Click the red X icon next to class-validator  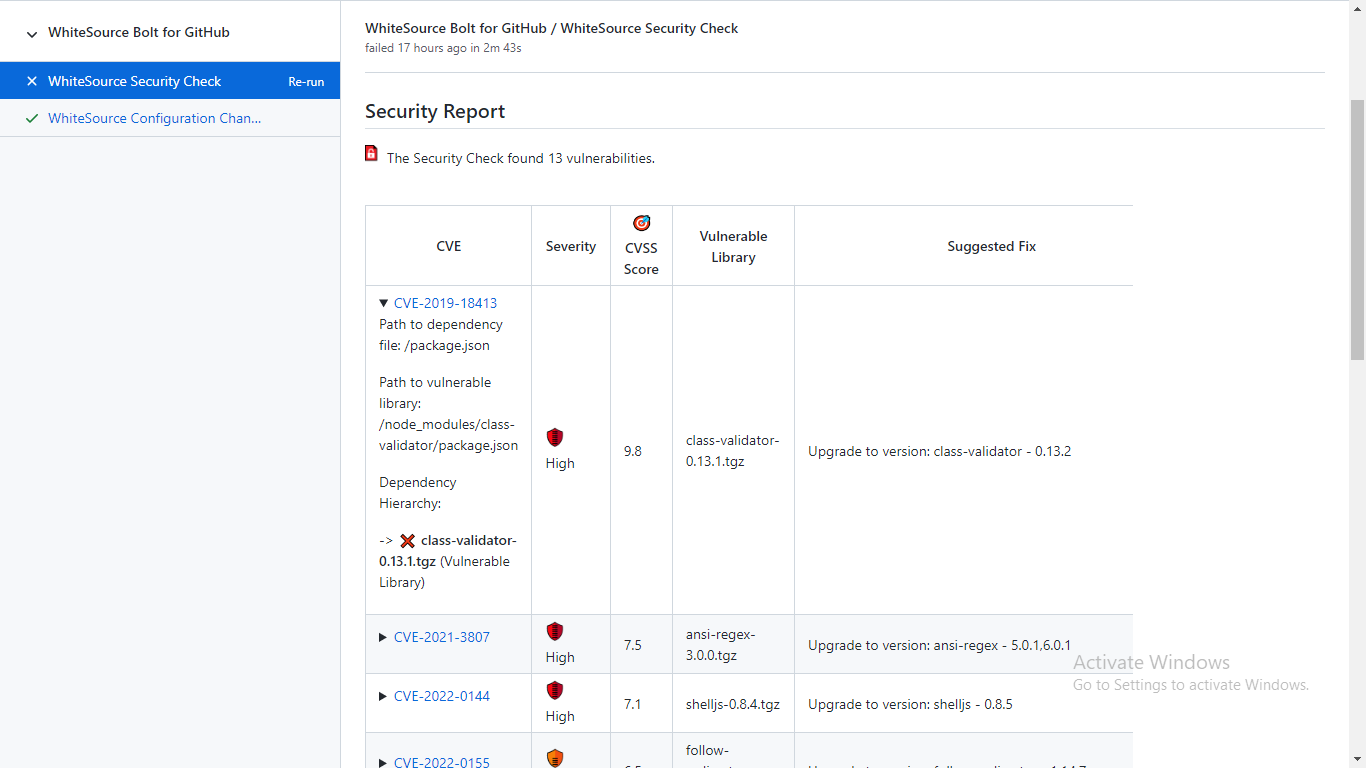[x=407, y=541]
